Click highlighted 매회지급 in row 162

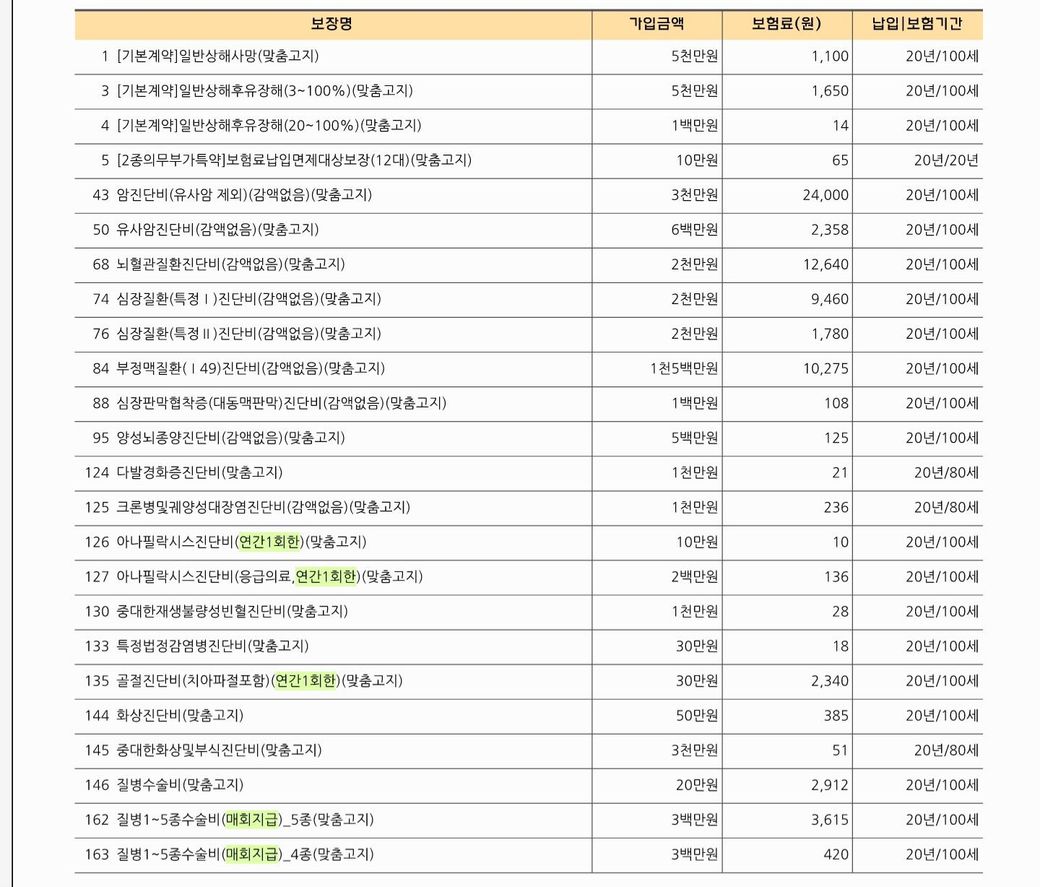[x=253, y=820]
